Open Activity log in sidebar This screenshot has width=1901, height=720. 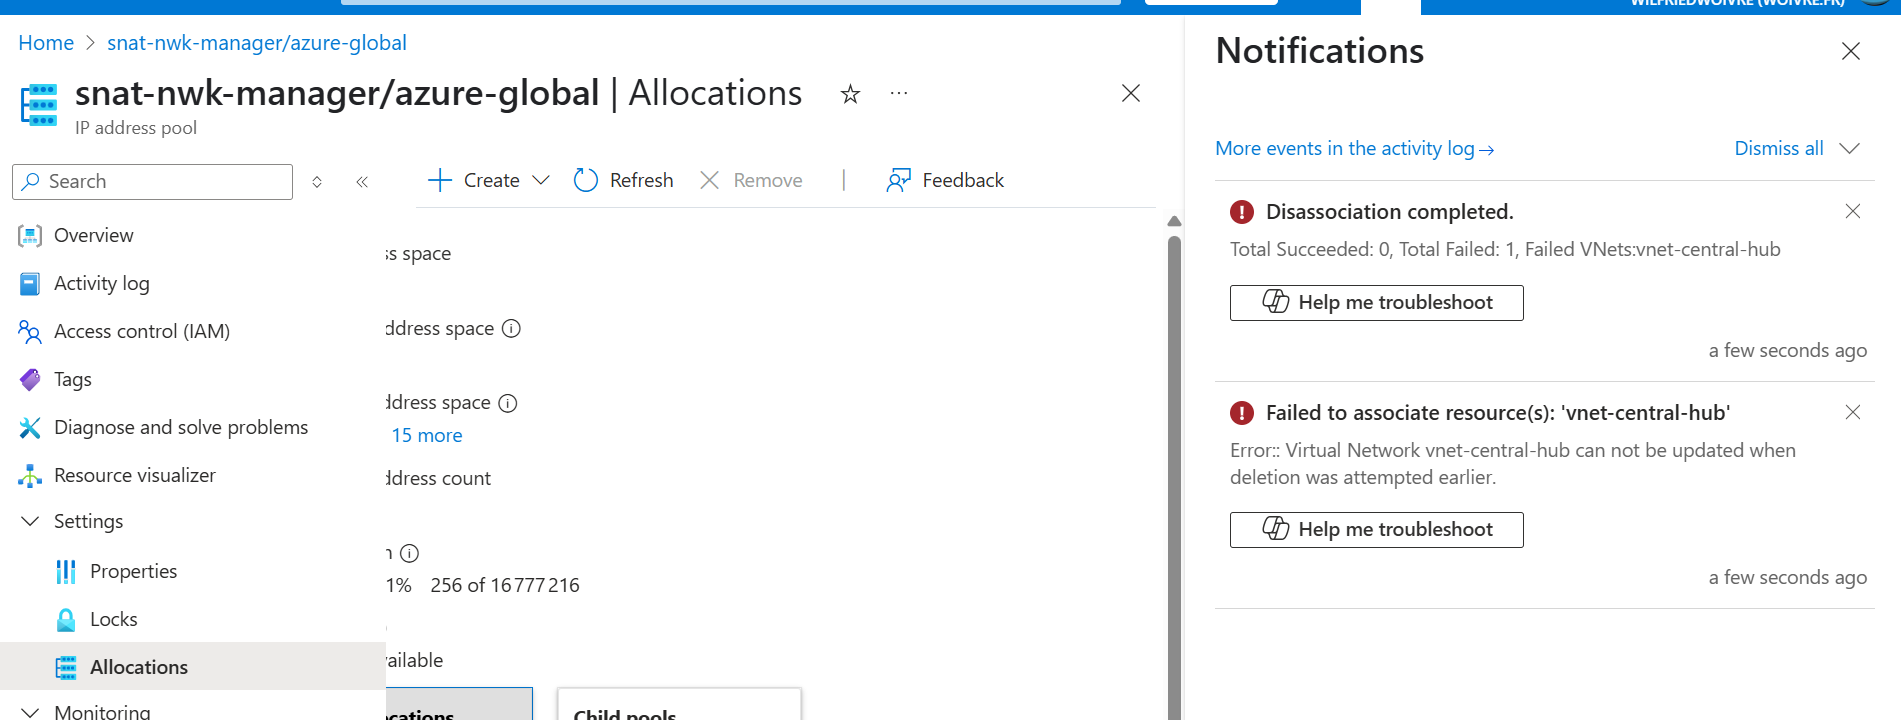[101, 283]
